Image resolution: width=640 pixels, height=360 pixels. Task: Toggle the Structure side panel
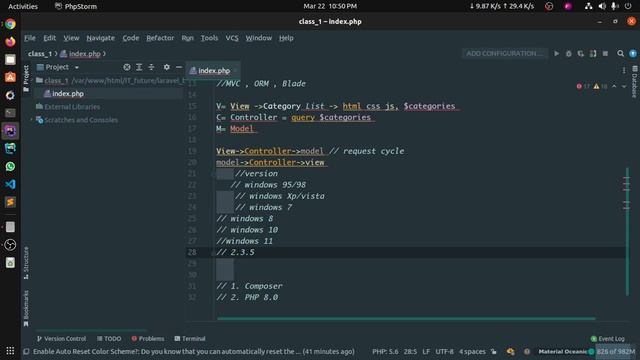point(26,263)
